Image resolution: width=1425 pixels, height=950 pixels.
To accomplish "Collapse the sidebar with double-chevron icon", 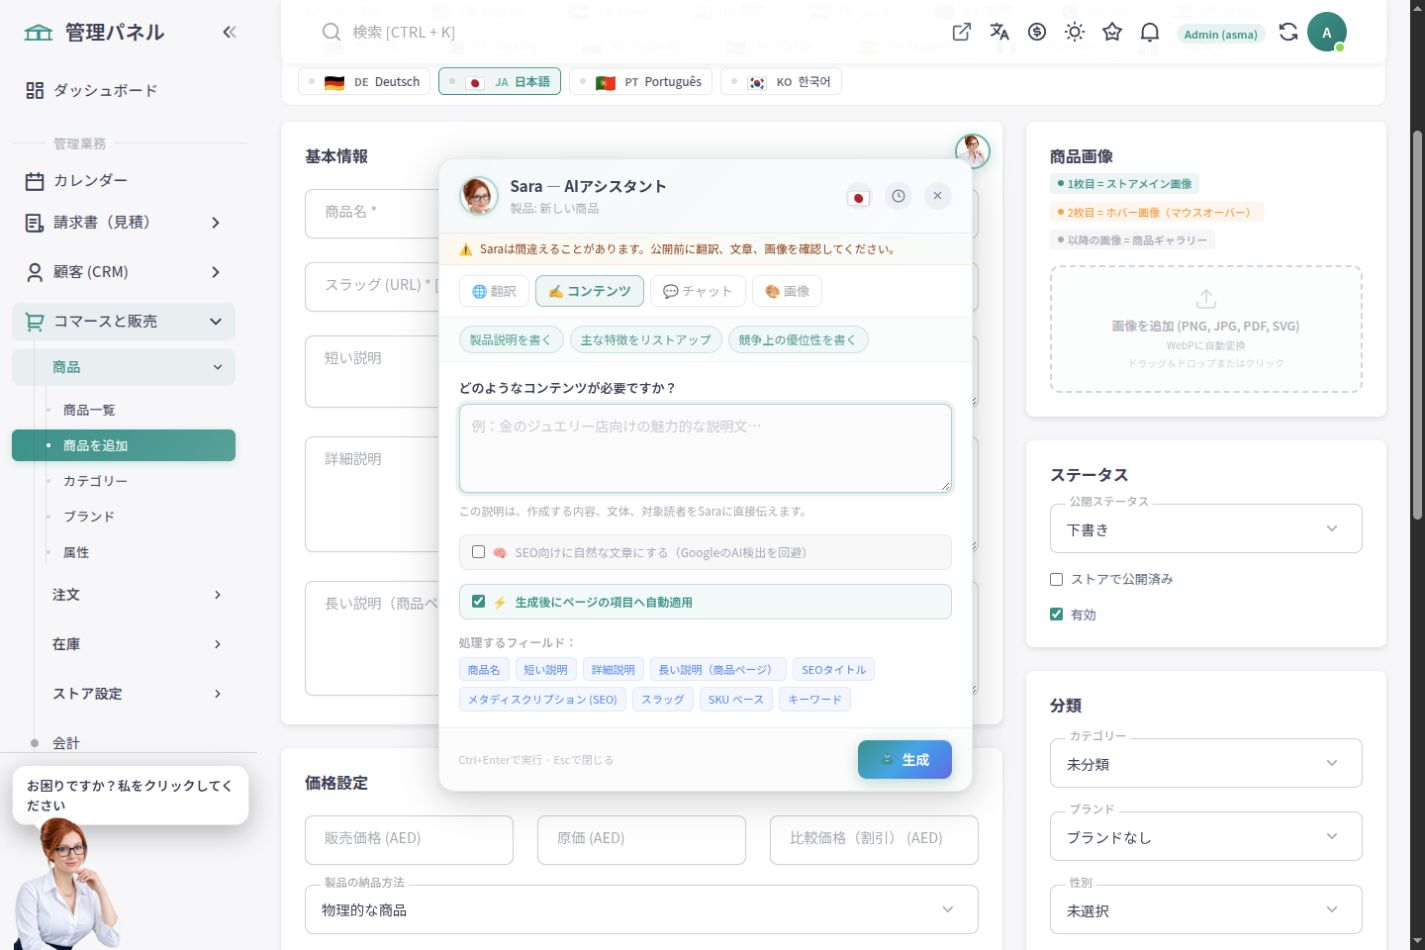I will click(229, 32).
